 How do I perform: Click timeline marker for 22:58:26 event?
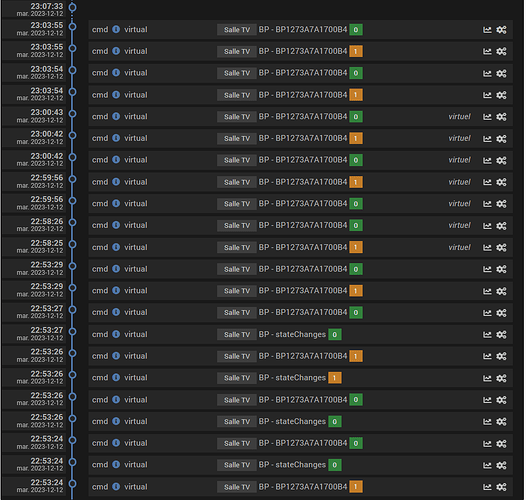click(72, 222)
